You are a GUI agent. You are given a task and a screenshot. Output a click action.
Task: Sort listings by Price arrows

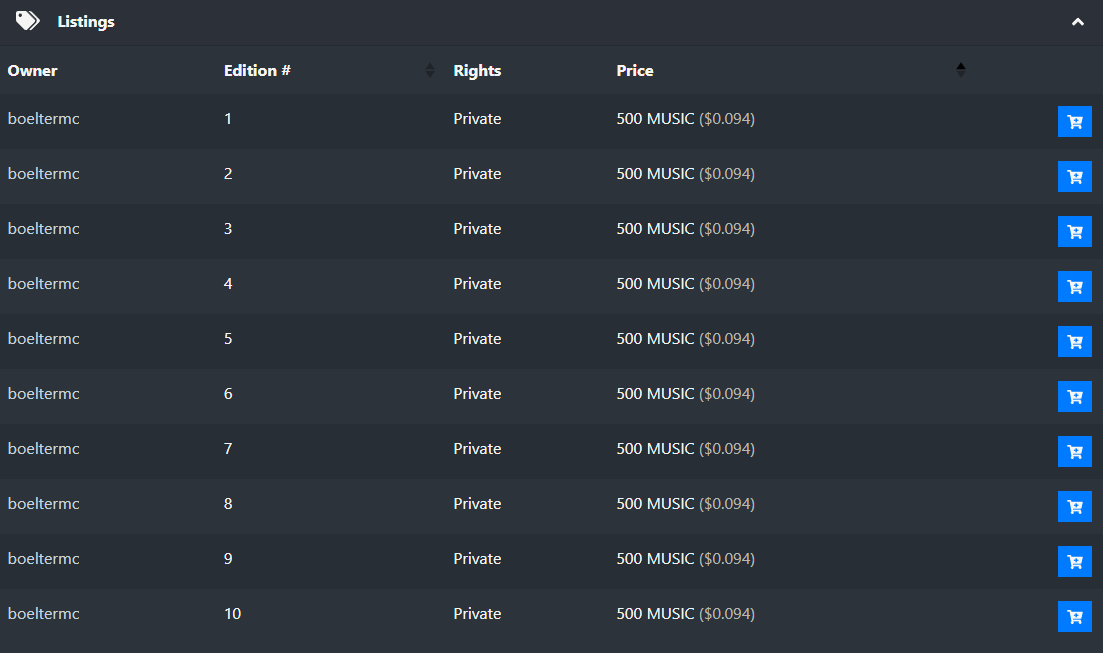pyautogui.click(x=961, y=70)
